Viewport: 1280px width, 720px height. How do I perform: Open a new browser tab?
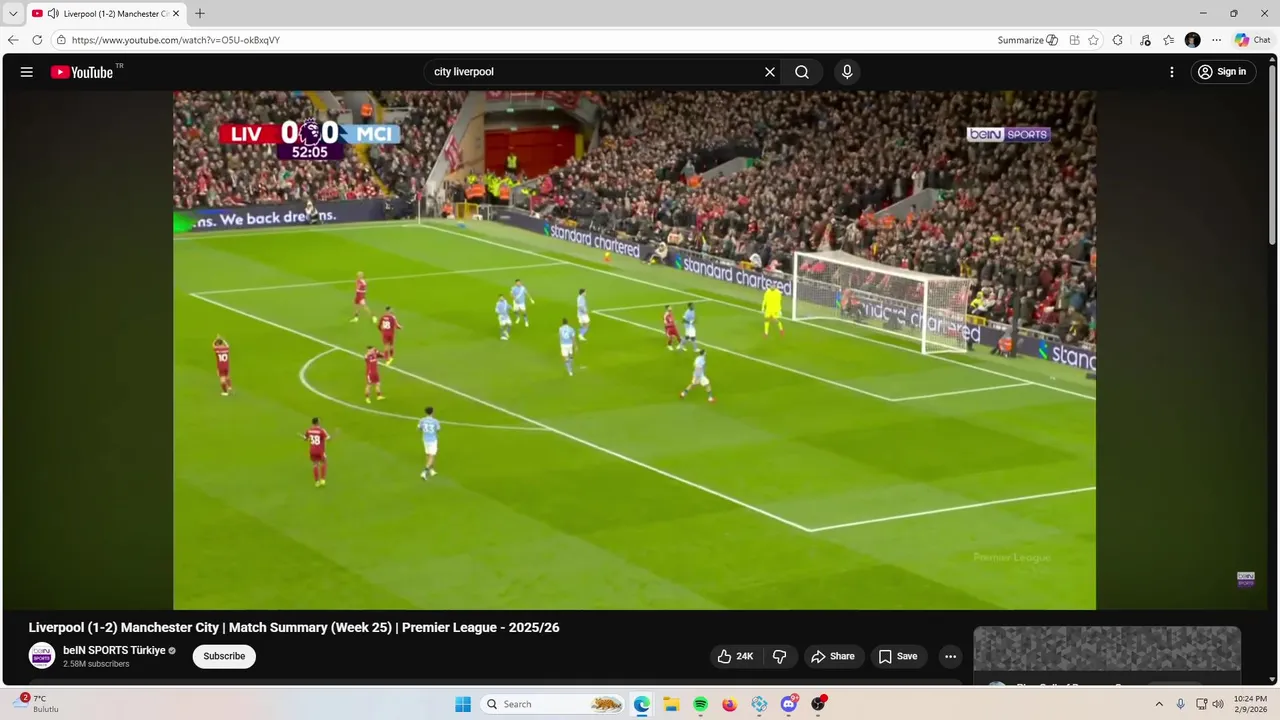199,13
